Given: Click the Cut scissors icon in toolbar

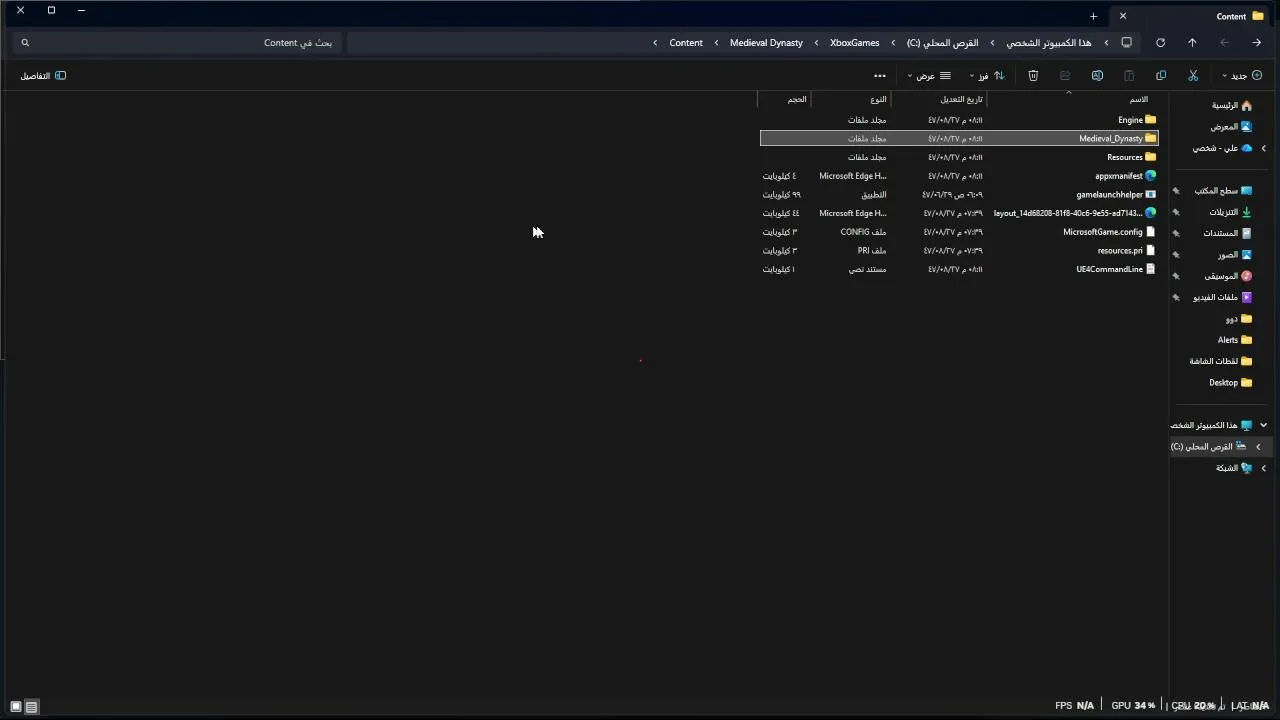Looking at the screenshot, I should [1193, 76].
